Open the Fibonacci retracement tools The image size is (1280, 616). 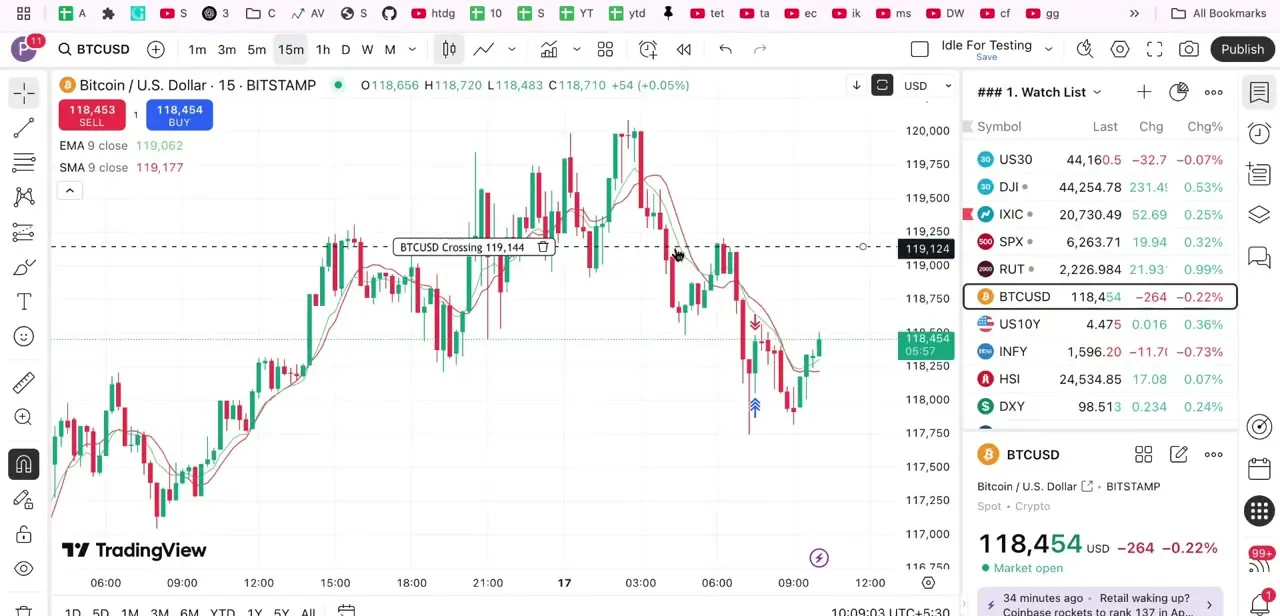click(24, 162)
